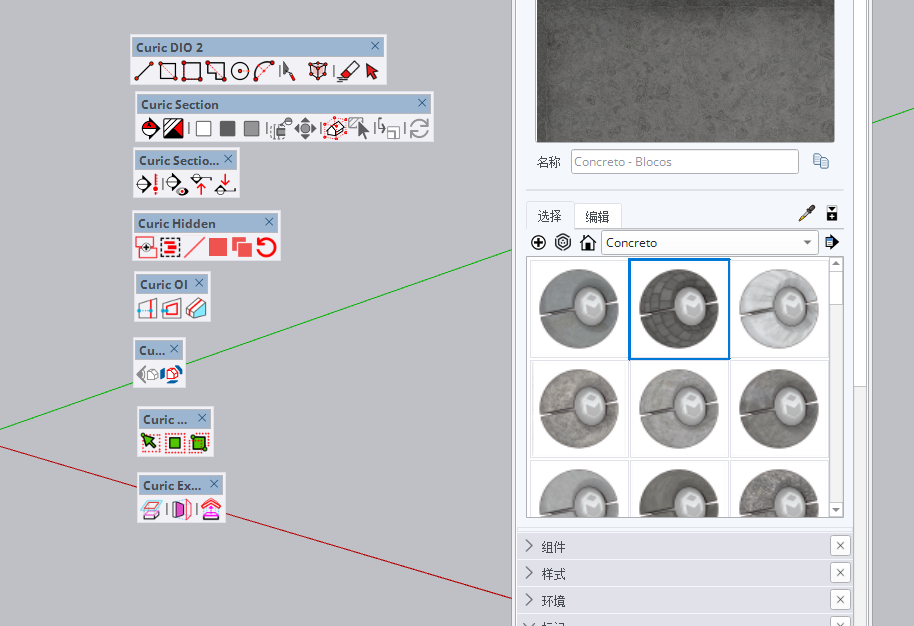Select the line tool in Curic DIO 2
Image resolution: width=914 pixels, height=626 pixels.
point(144,71)
